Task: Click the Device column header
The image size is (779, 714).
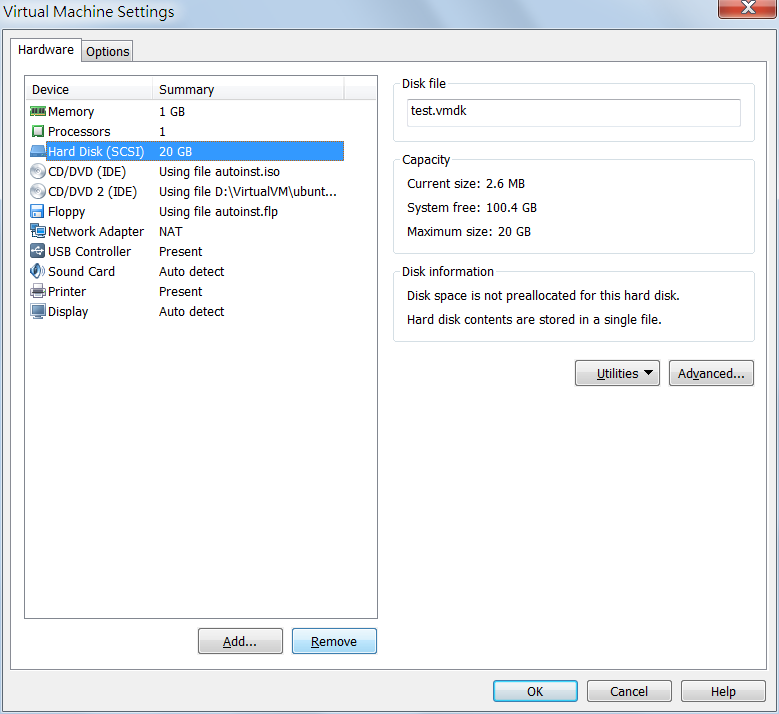Action: tap(88, 89)
